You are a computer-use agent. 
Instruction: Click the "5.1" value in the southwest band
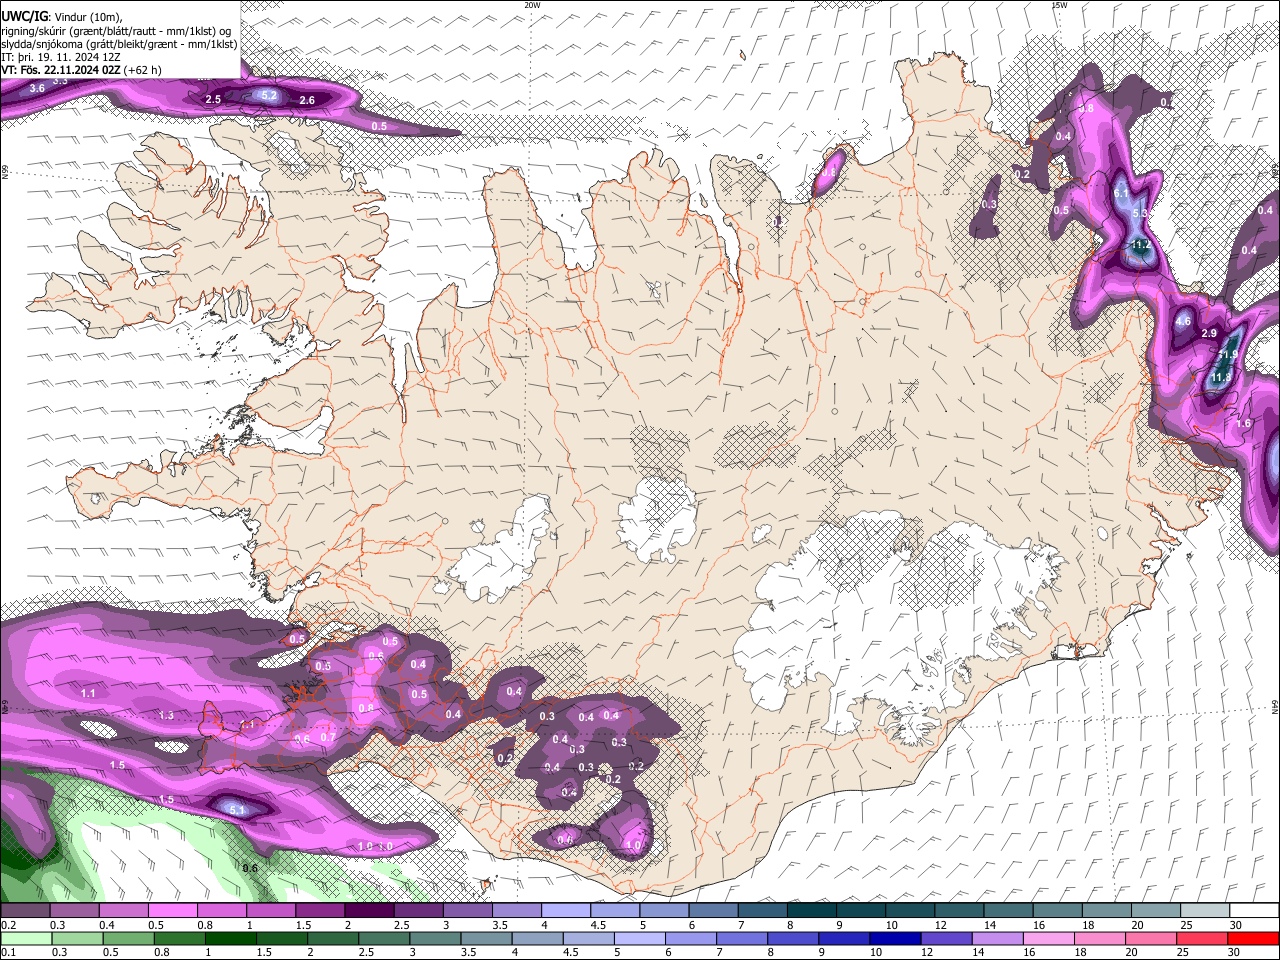pyautogui.click(x=237, y=810)
